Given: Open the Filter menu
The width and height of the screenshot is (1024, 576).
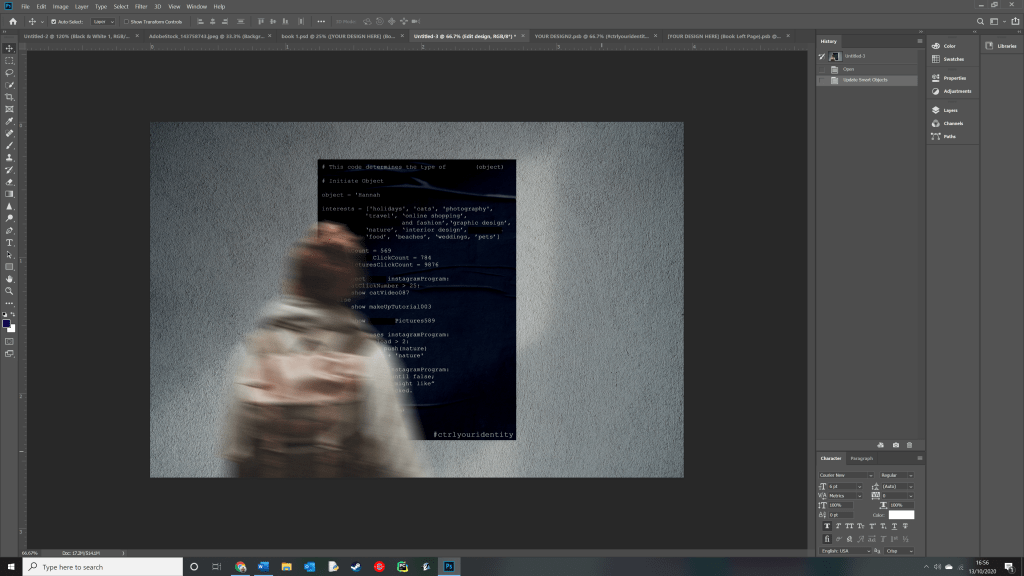Looking at the screenshot, I should [141, 6].
